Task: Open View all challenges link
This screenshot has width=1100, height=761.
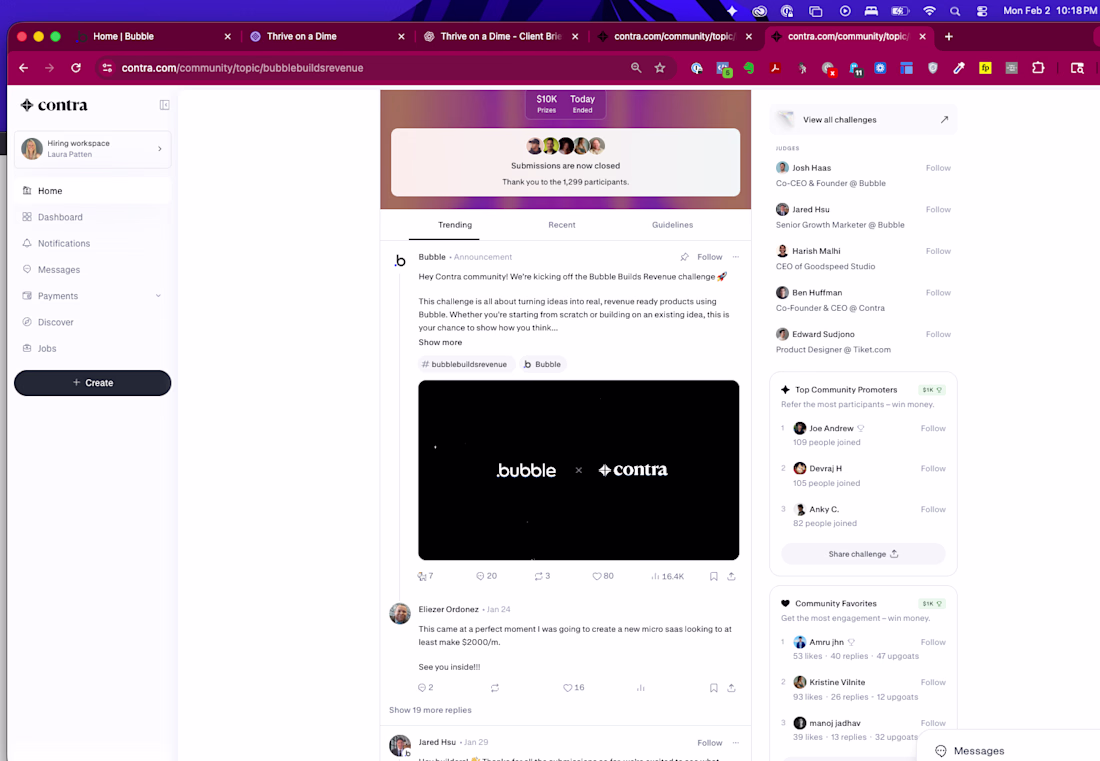Action: [864, 120]
